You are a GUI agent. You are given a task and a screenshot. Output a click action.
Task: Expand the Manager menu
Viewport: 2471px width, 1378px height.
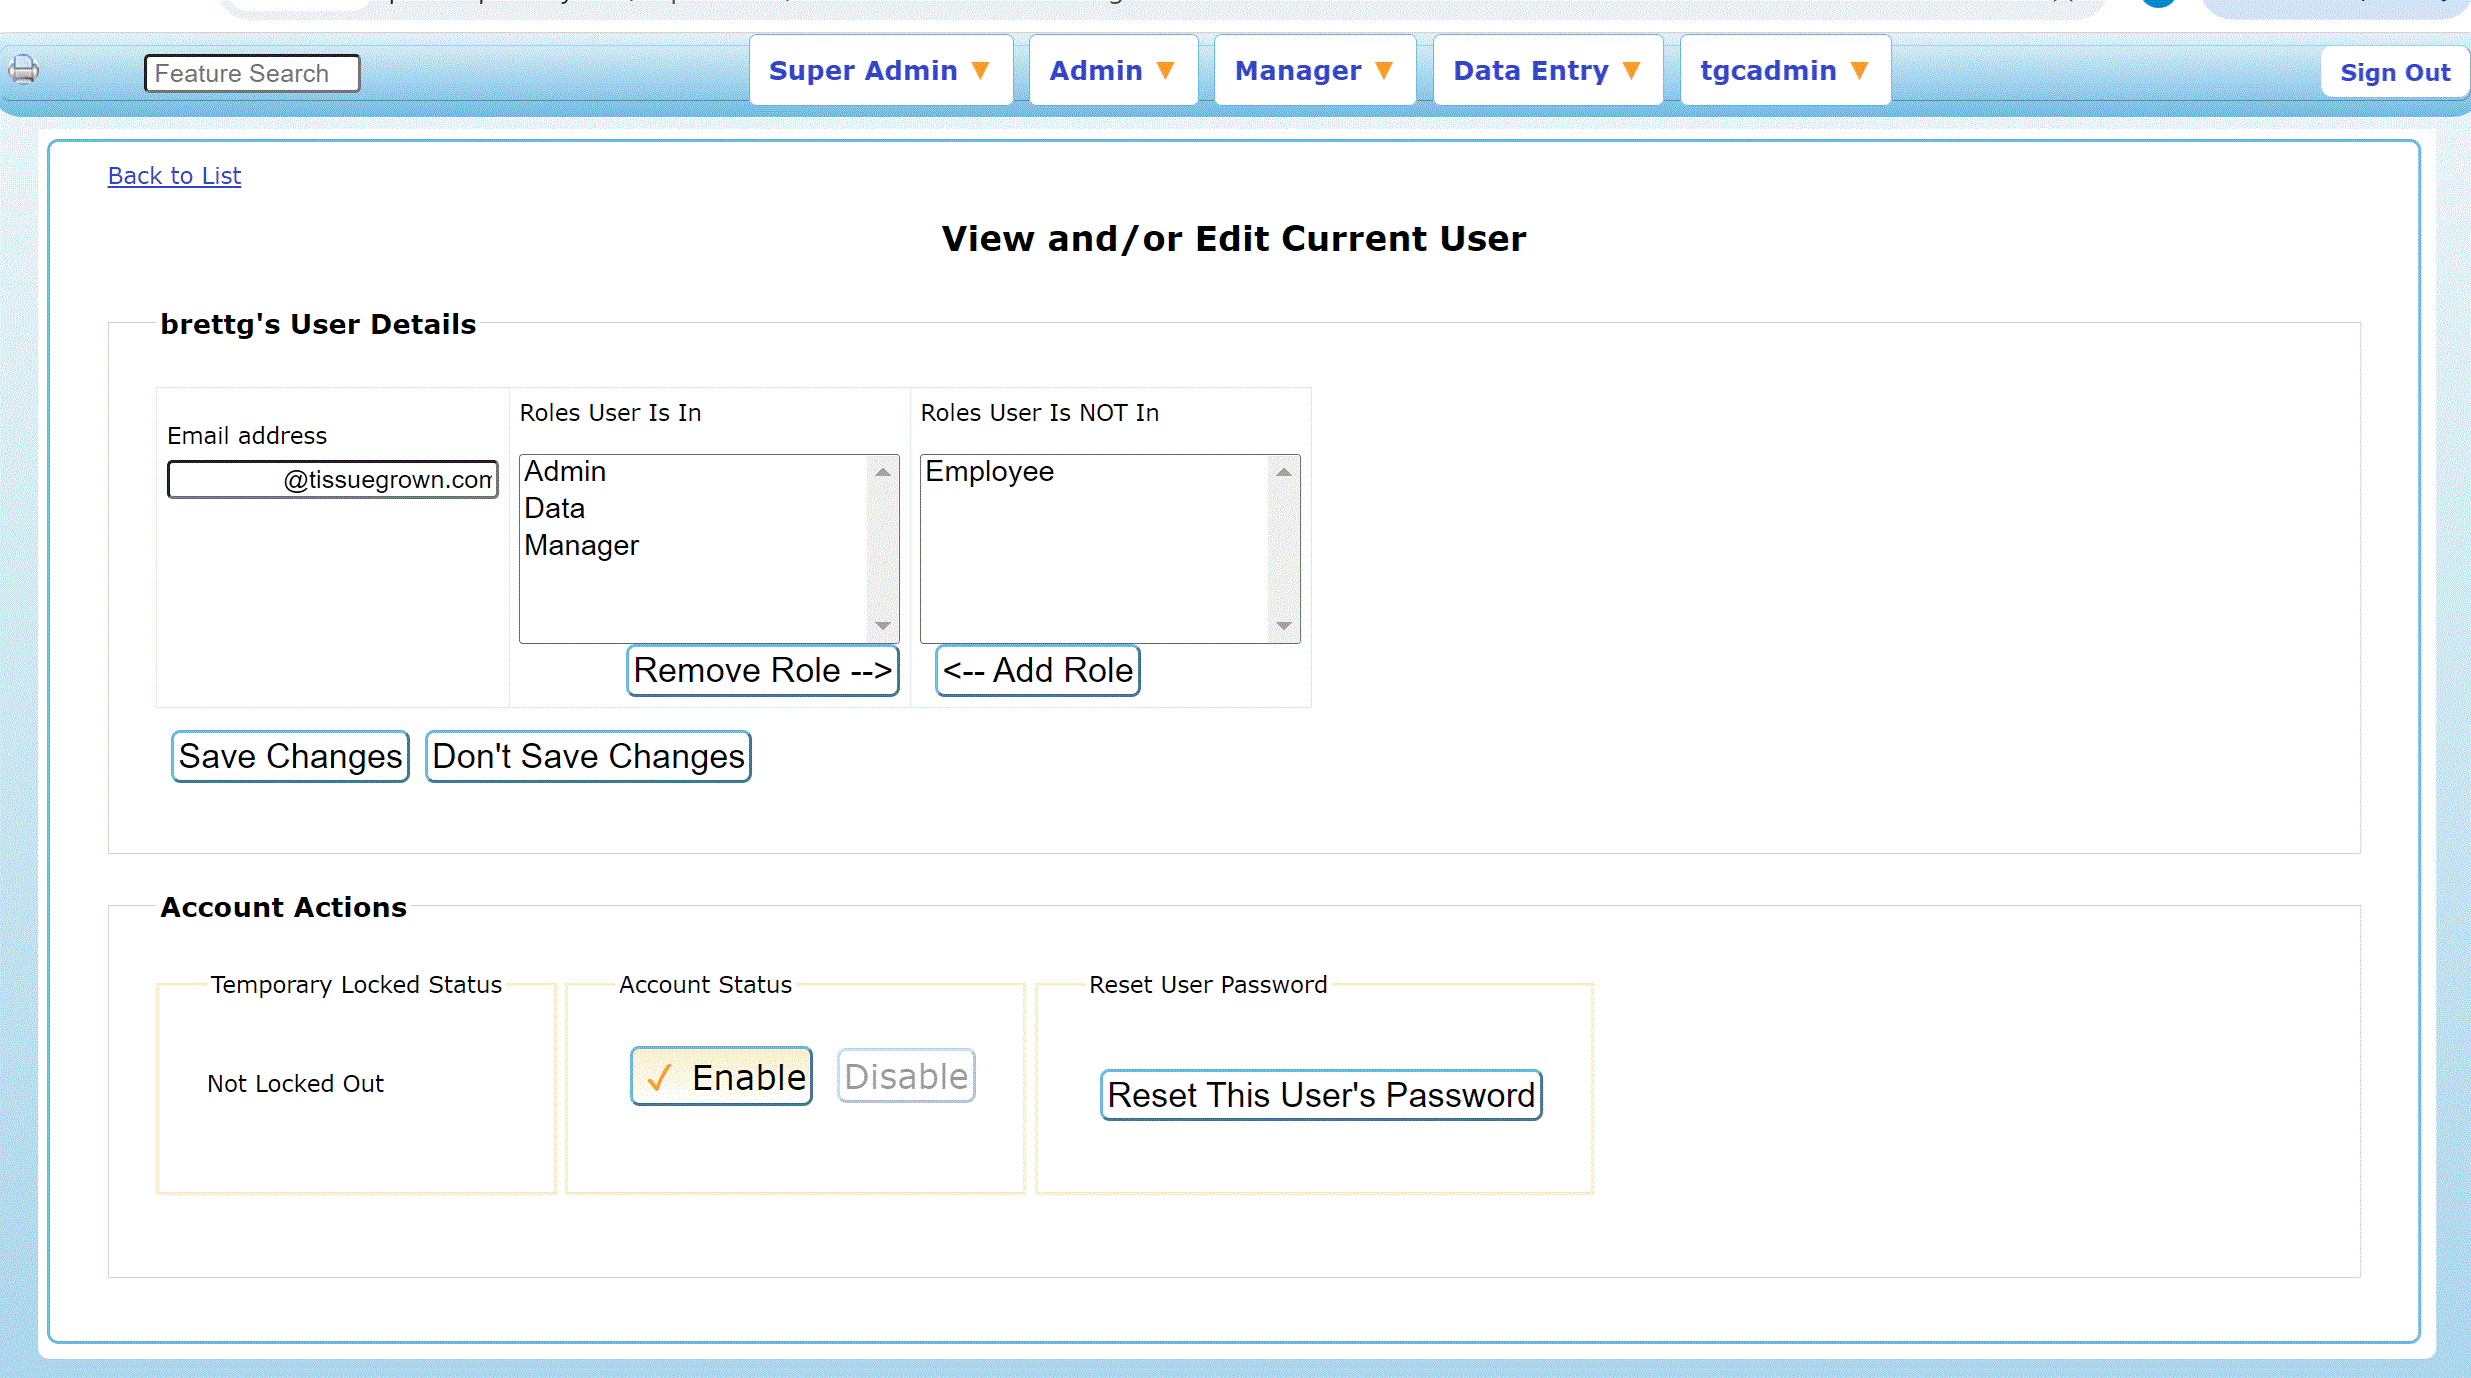[x=1314, y=71]
